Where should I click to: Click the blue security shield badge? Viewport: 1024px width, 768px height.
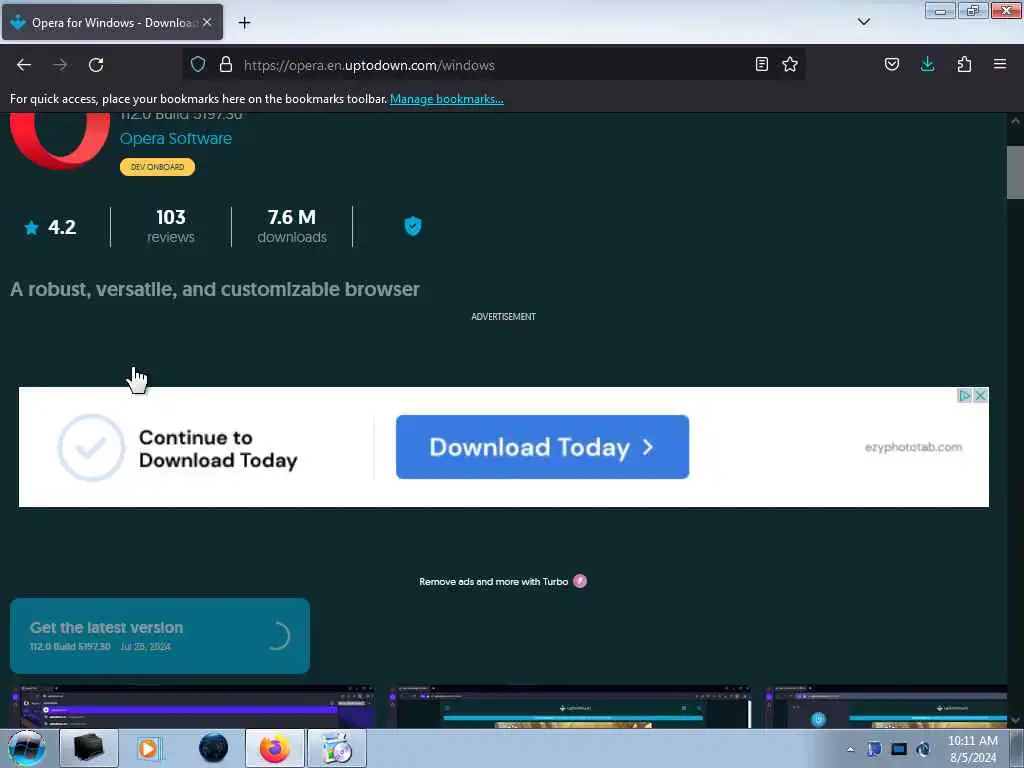pos(413,226)
